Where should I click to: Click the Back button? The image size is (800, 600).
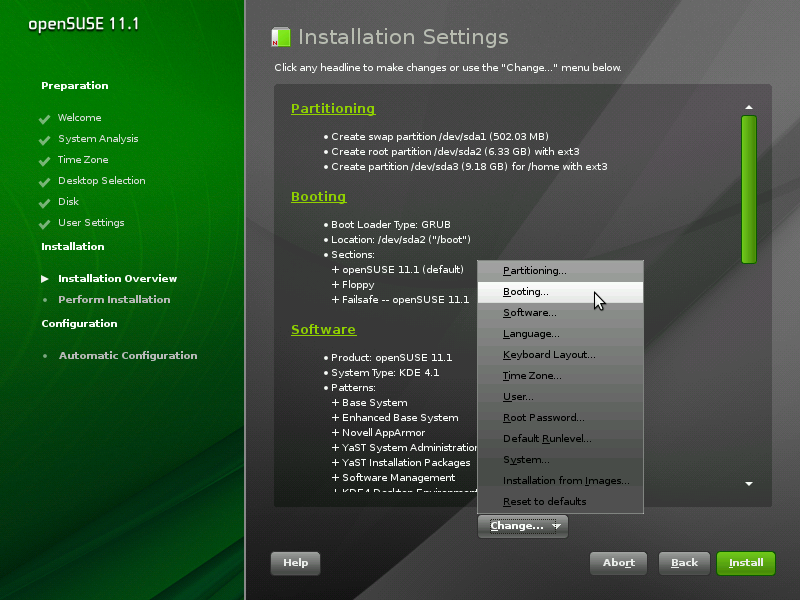coord(684,563)
